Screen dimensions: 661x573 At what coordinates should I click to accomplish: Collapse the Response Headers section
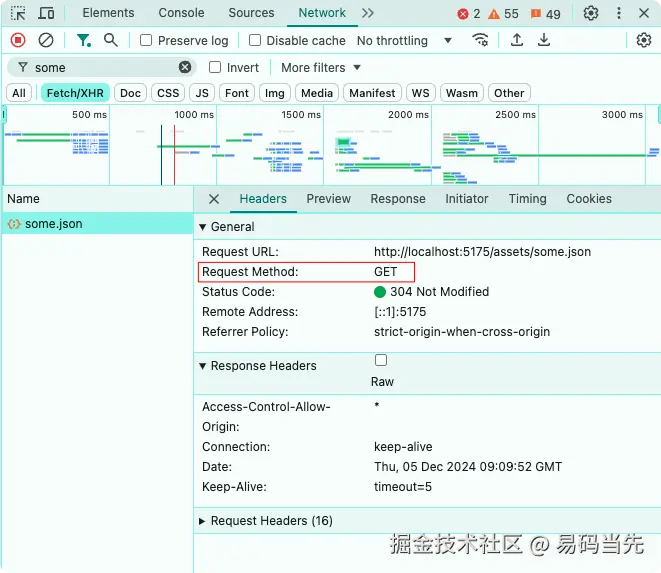(x=202, y=366)
